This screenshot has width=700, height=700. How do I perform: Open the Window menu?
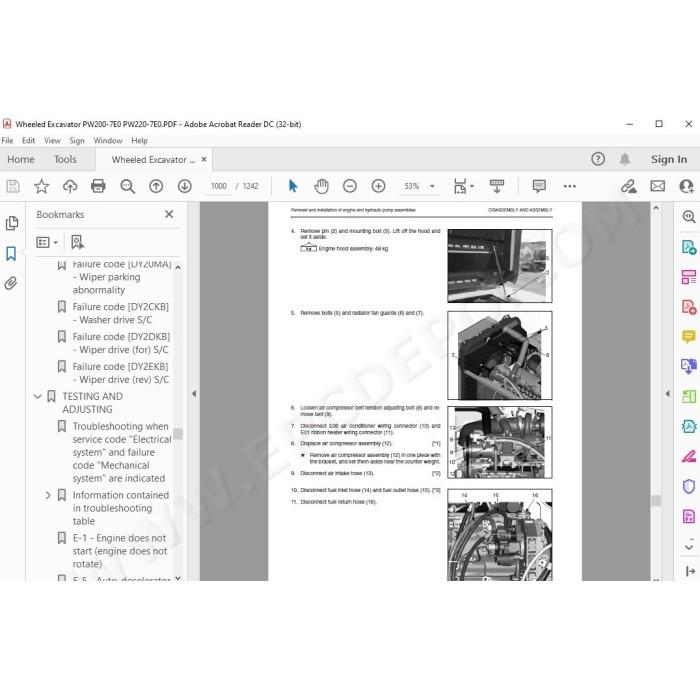pyautogui.click(x=108, y=141)
